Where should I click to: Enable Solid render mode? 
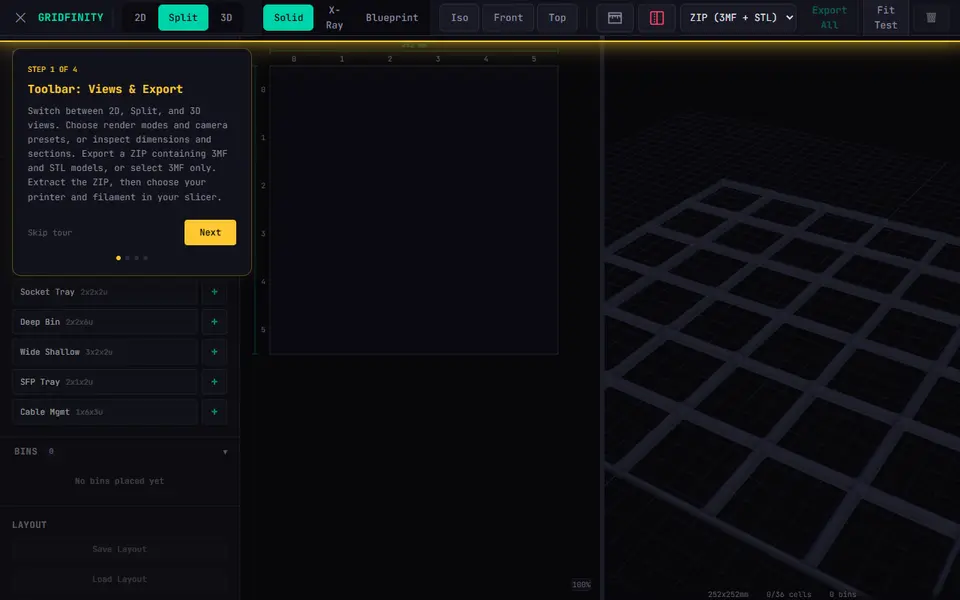[288, 18]
